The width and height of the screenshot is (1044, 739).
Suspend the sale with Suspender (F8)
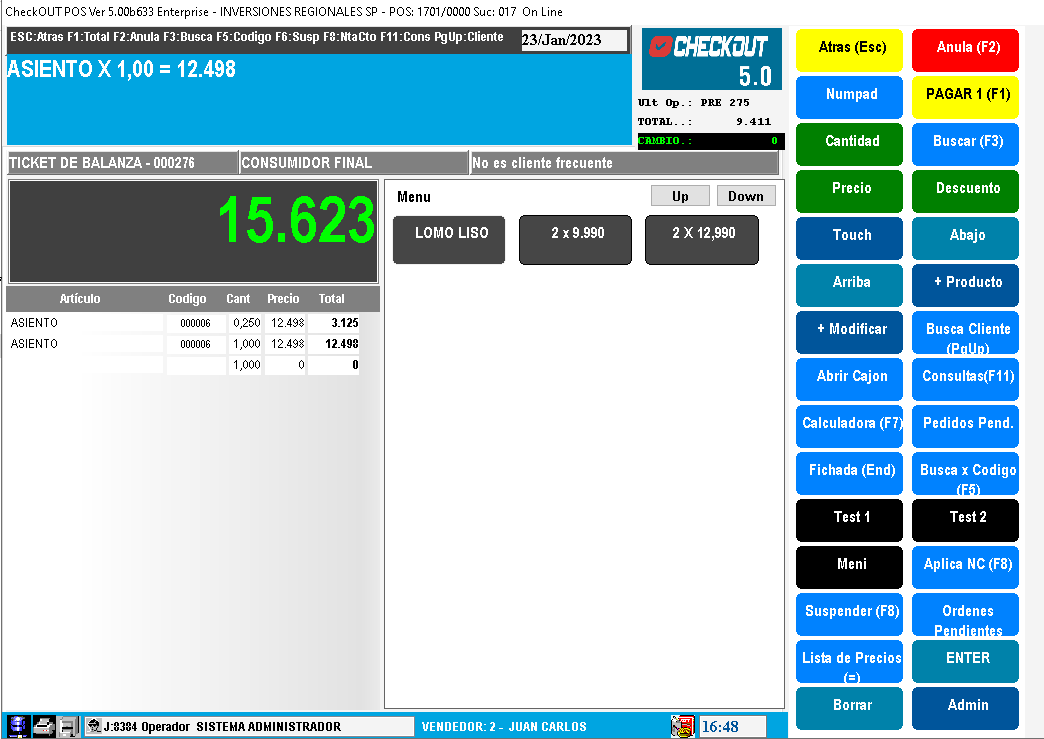pos(850,613)
